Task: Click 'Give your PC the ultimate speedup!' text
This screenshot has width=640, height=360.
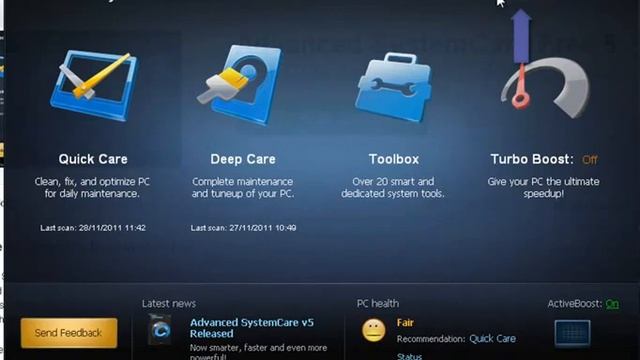Action: point(543,187)
